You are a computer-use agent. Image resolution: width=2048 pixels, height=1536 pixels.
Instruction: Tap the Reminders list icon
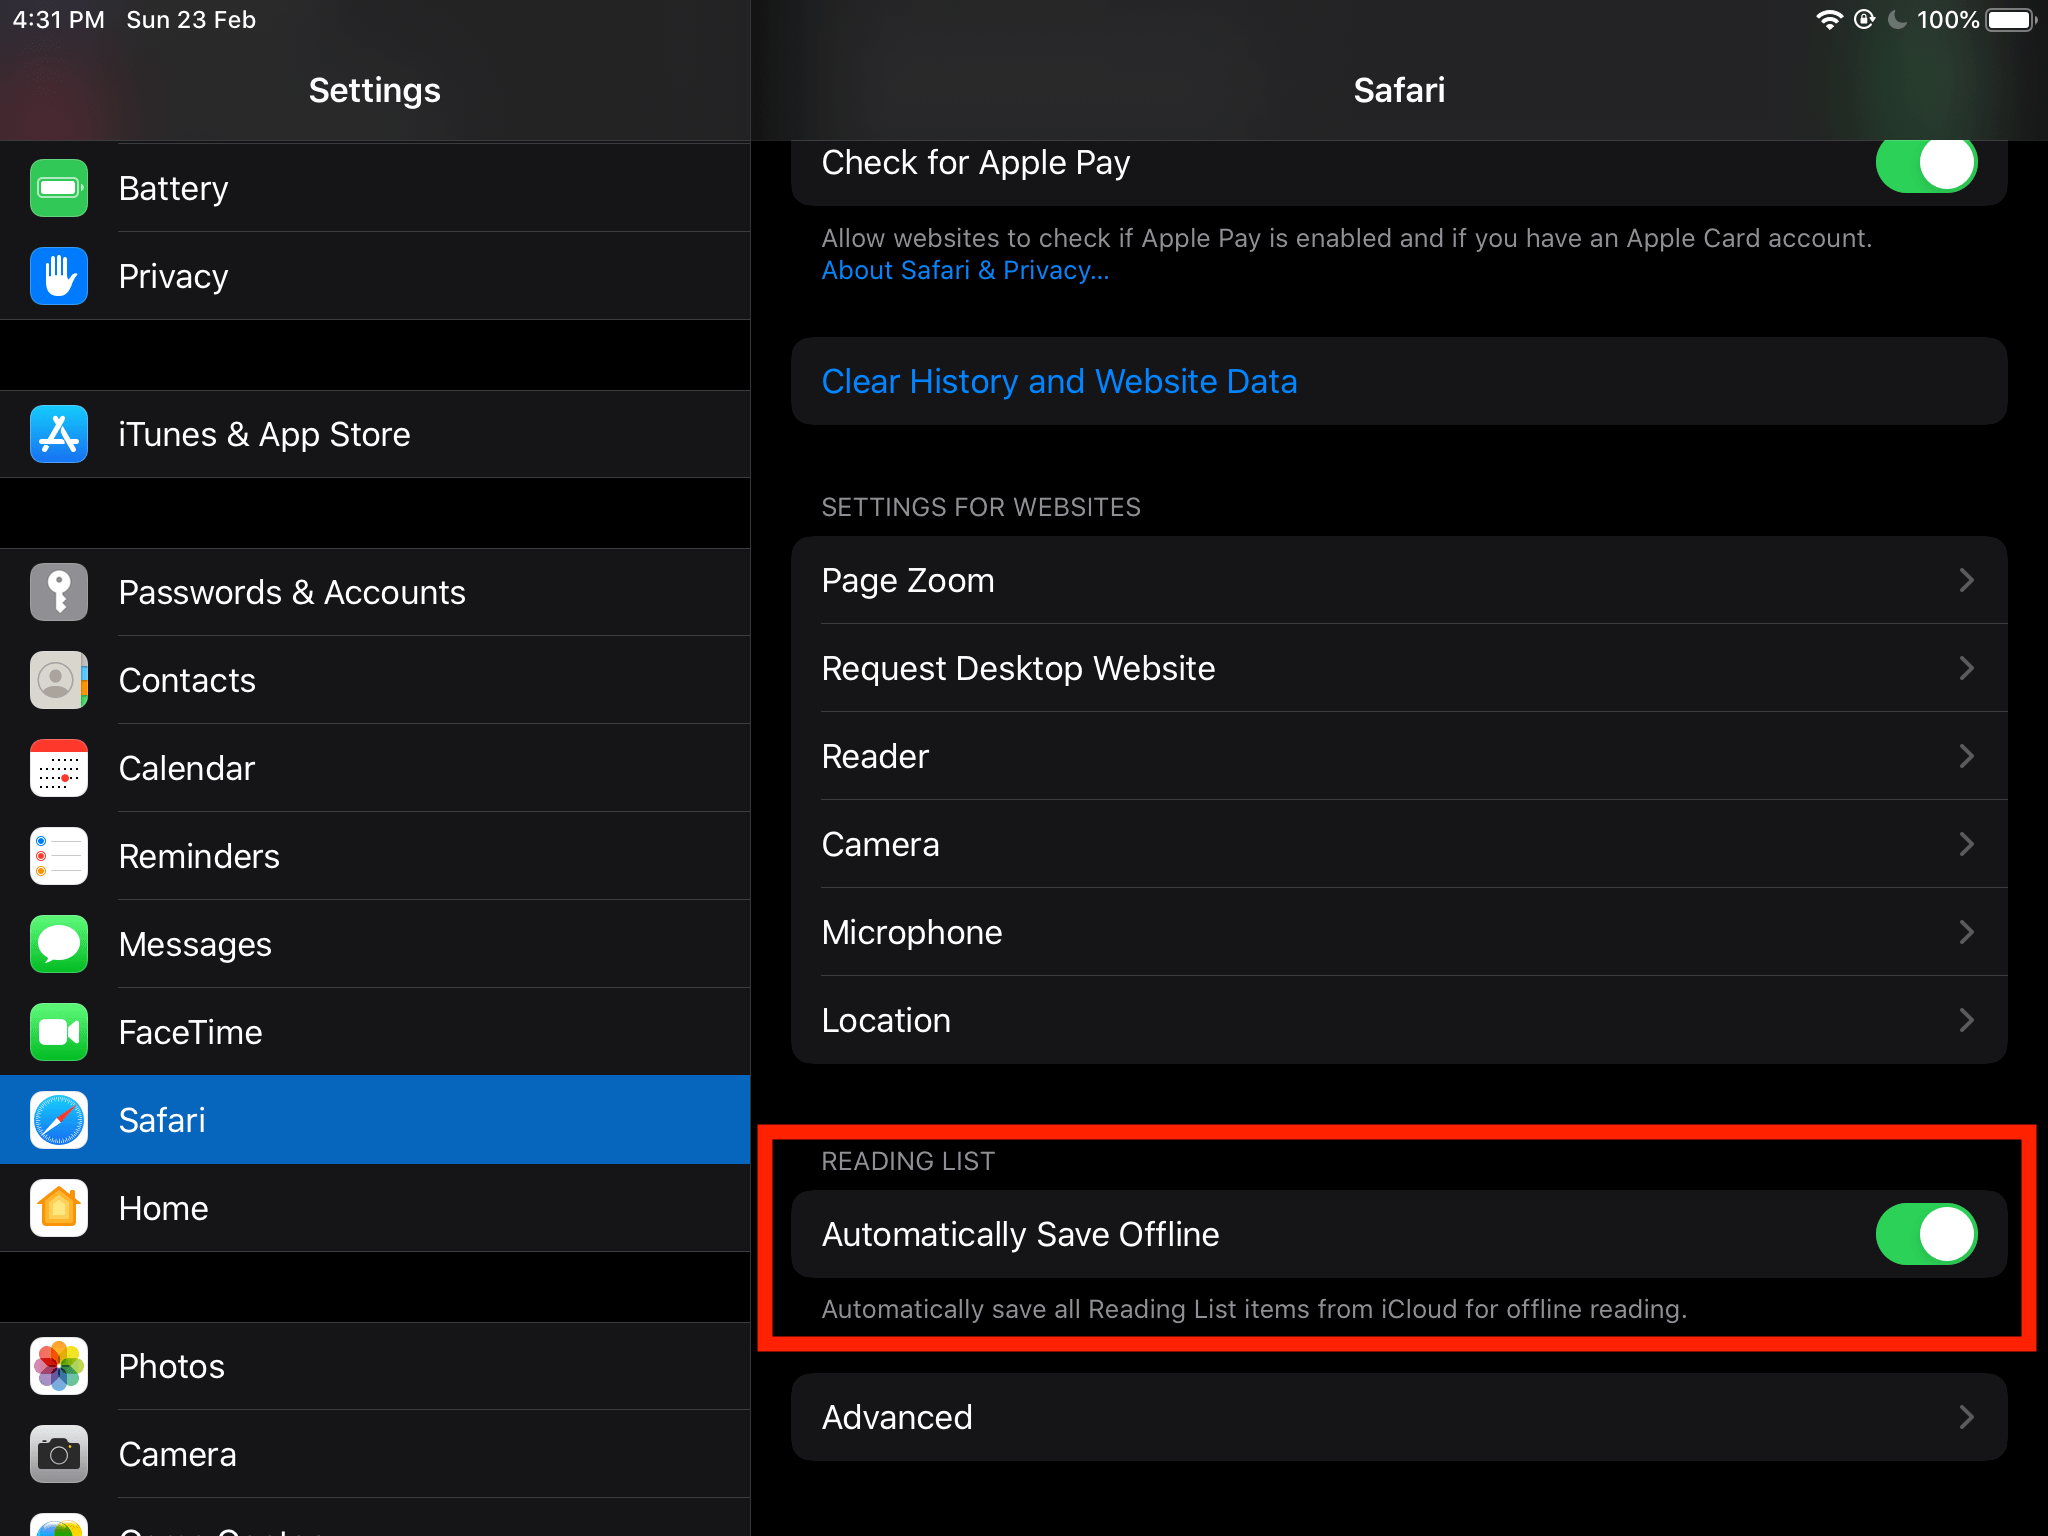click(59, 856)
